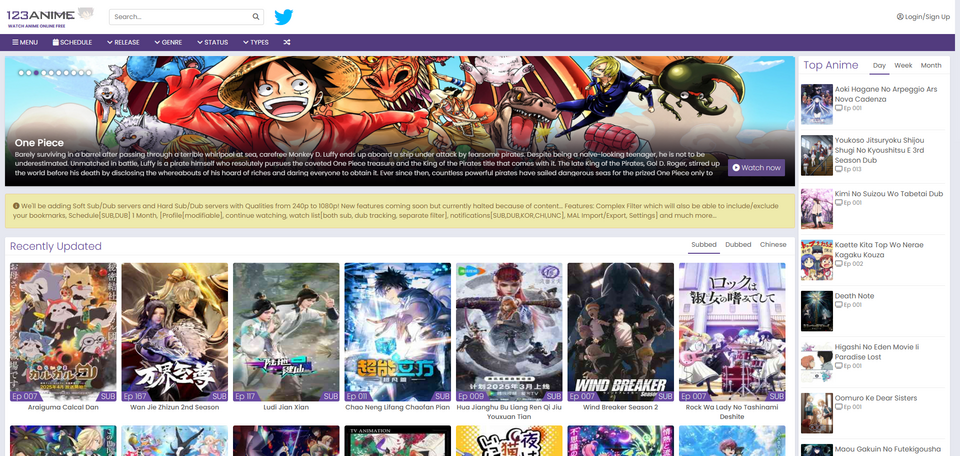Screen dimensions: 960x456
Task: Click the Recently Updated heading
Action: click(56, 246)
